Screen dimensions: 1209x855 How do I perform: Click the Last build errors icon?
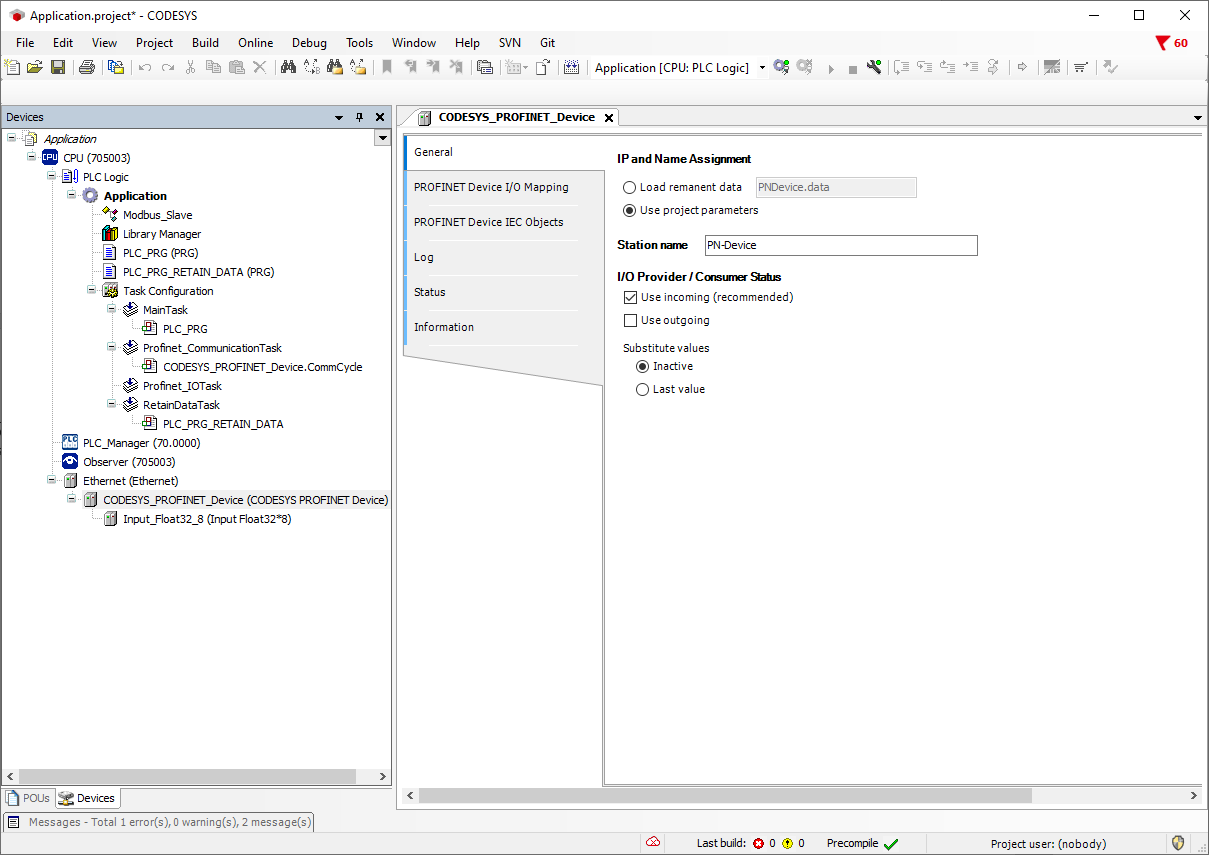pos(758,844)
